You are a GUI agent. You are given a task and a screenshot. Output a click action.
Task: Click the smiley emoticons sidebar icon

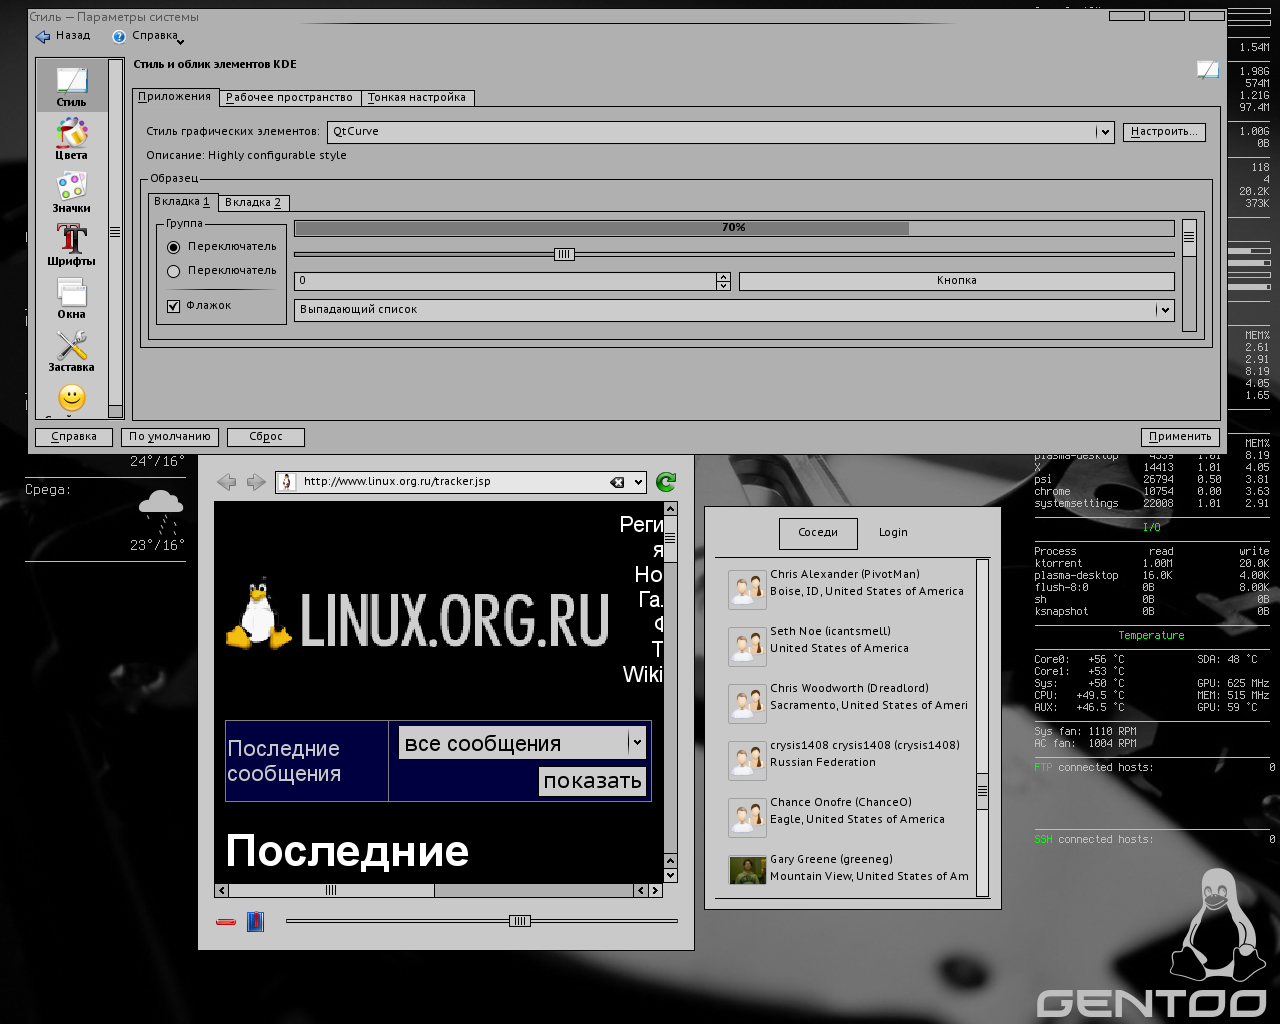point(72,398)
